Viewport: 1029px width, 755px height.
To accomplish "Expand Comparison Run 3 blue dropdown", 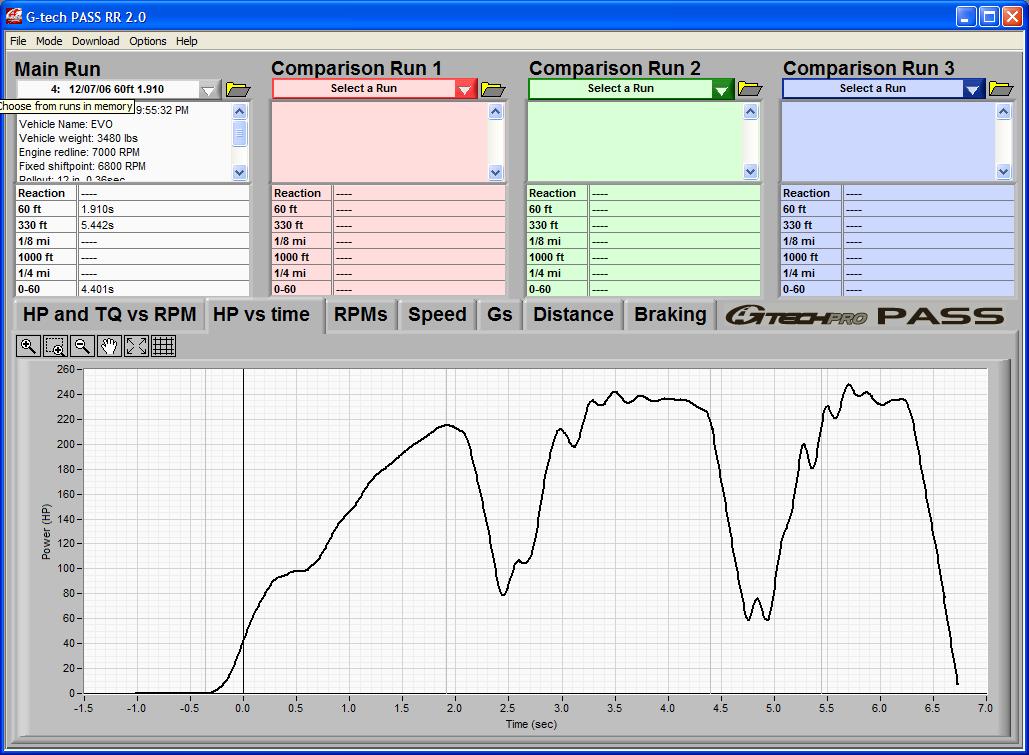I will pos(973,90).
